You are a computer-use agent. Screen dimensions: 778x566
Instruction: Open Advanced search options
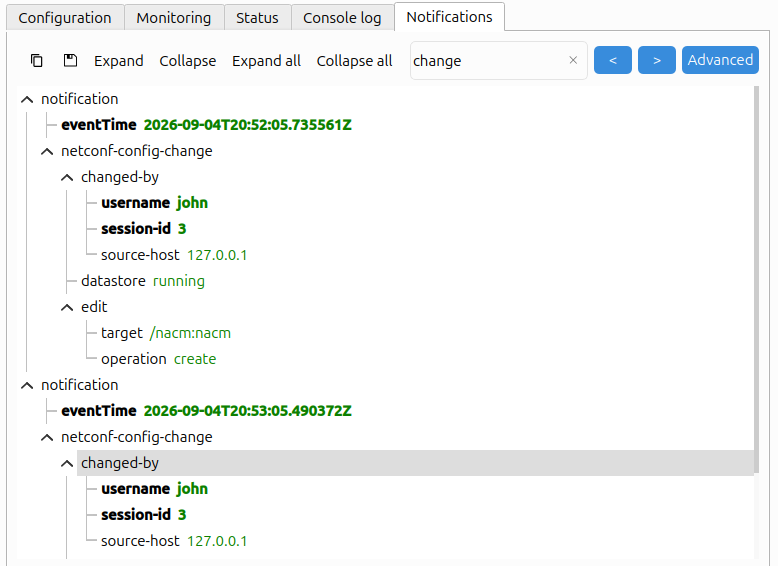[x=720, y=60]
